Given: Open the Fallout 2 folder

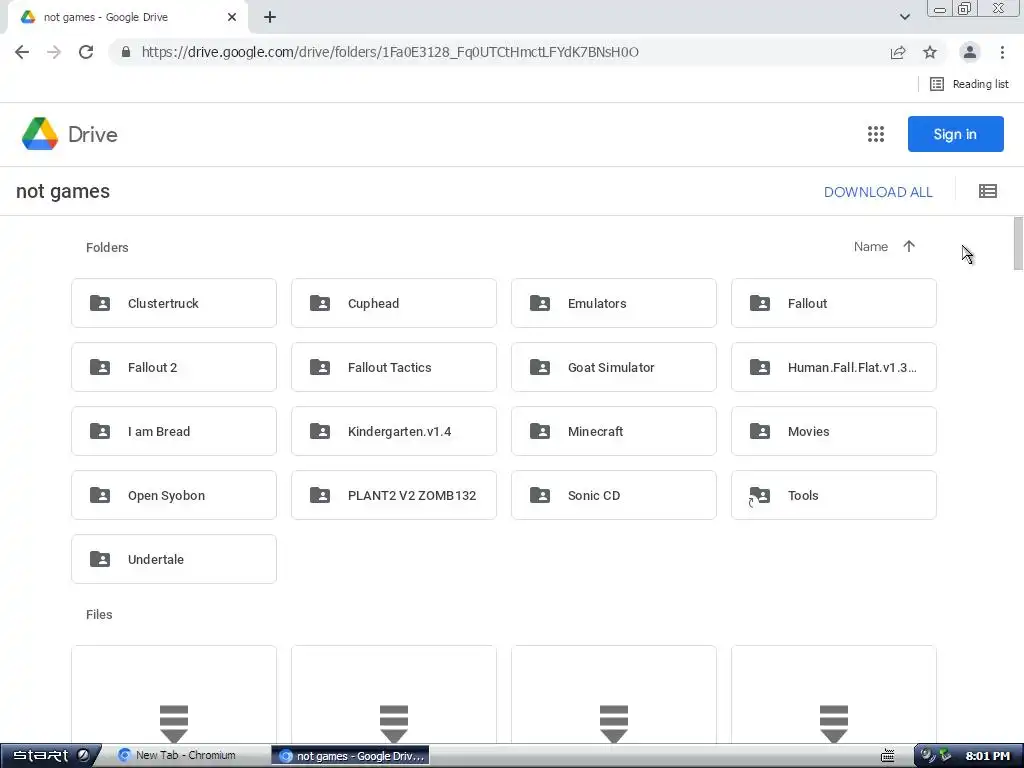Looking at the screenshot, I should point(174,367).
